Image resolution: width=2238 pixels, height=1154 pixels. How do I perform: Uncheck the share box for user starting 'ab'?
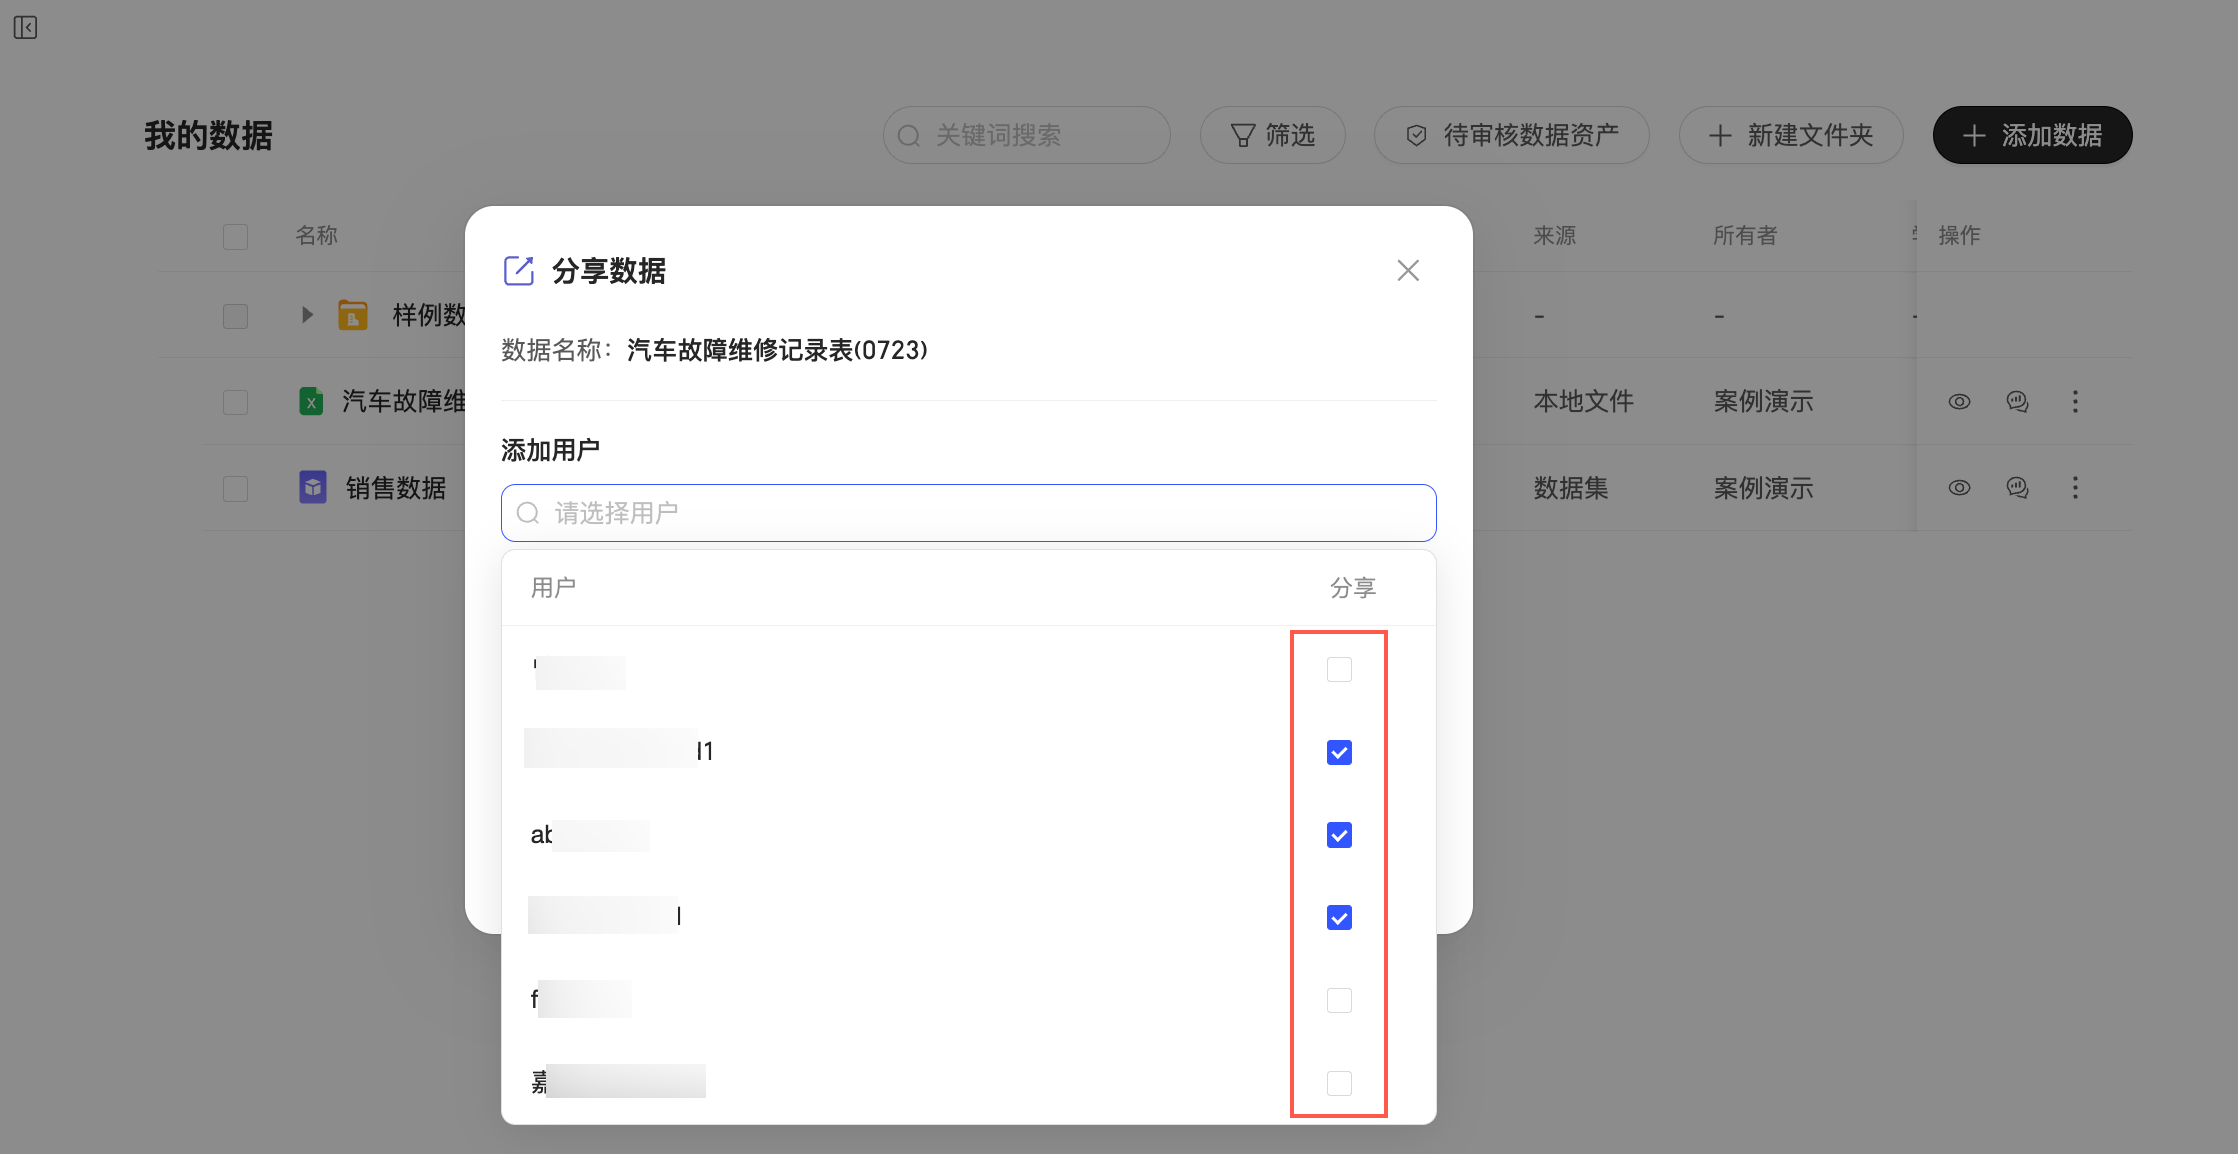pos(1339,835)
